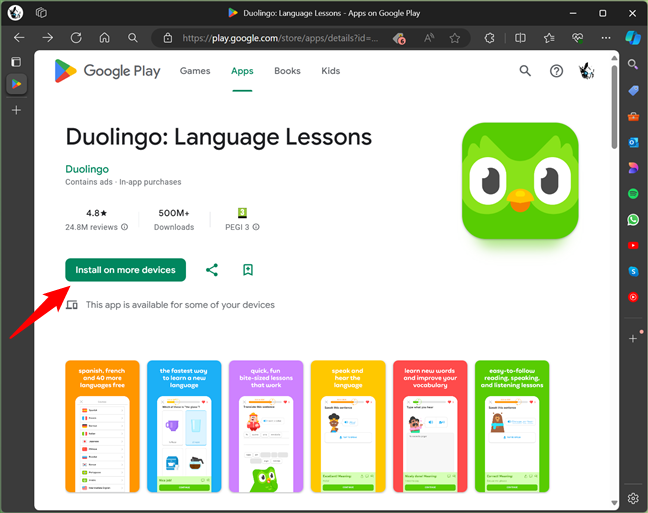Image resolution: width=648 pixels, height=513 pixels.
Task: Add this page to favorites star
Action: [455, 38]
